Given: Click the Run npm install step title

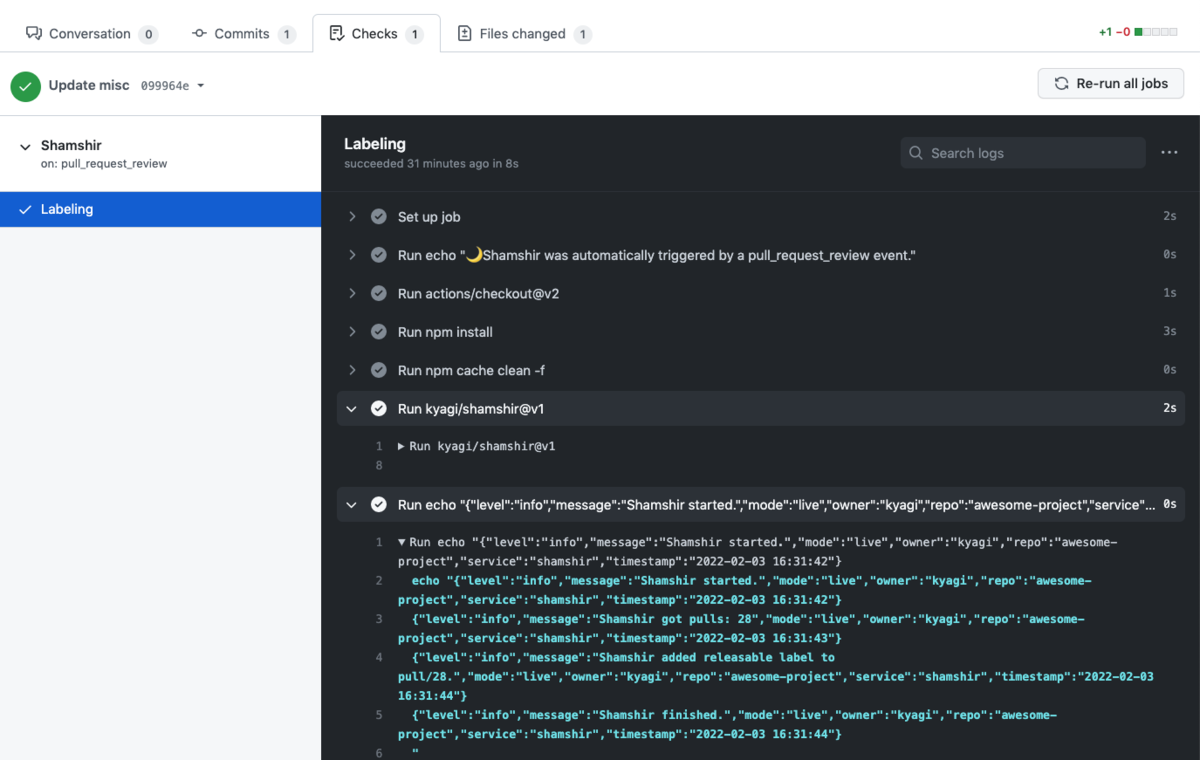Looking at the screenshot, I should (445, 331).
